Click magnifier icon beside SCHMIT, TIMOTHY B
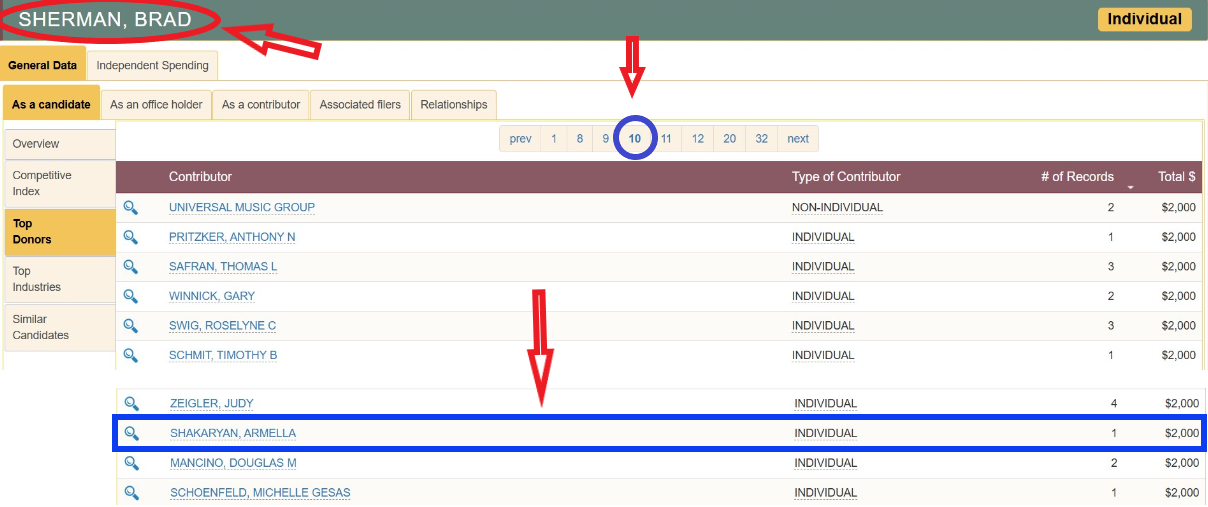Screen dimensions: 1208x507 pyautogui.click(x=130, y=355)
